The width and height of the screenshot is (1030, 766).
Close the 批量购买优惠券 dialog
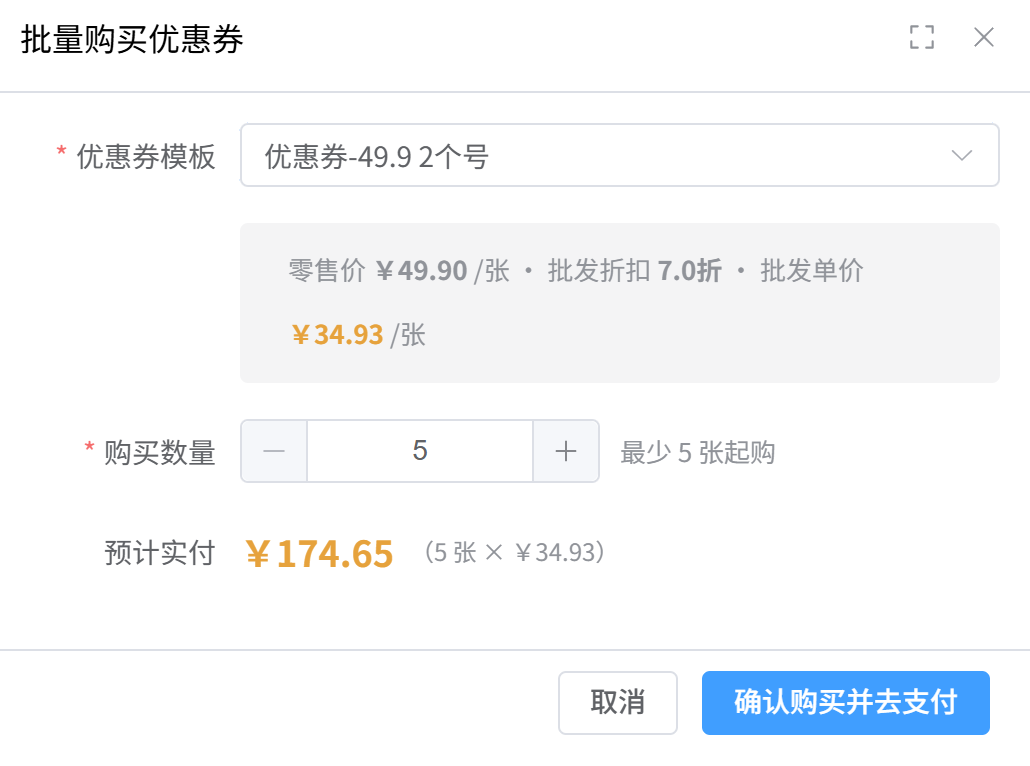983,37
